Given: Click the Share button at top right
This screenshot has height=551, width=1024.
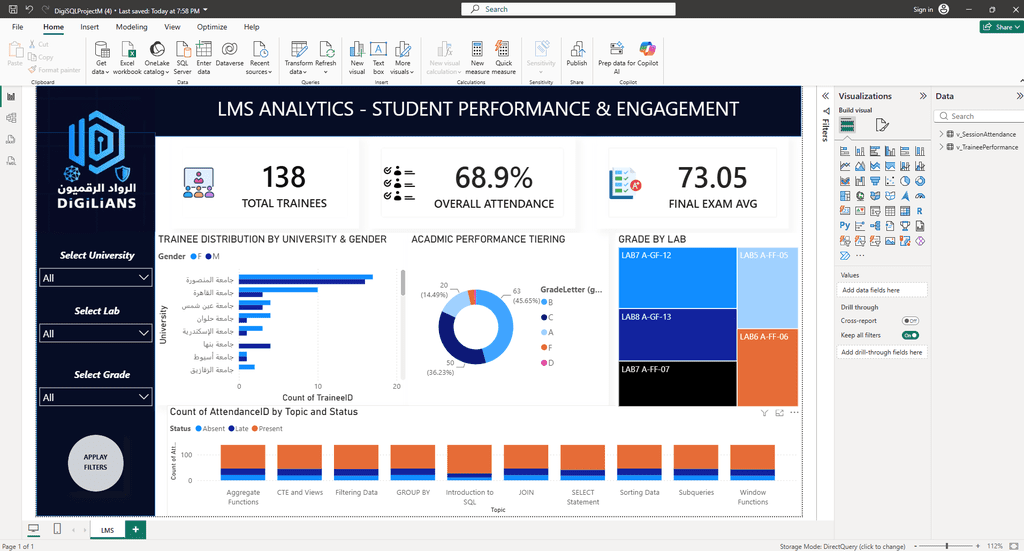Looking at the screenshot, I should tap(1000, 27).
